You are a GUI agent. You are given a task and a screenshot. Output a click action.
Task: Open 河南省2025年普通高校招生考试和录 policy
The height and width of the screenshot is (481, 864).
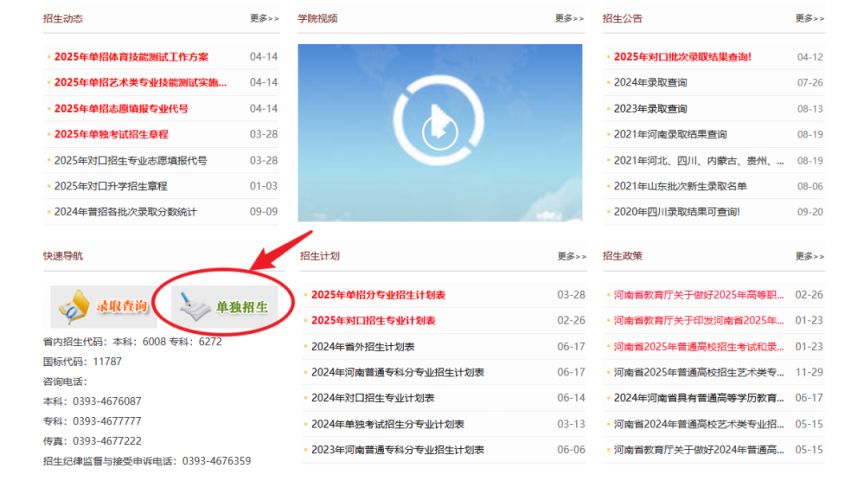pos(699,347)
